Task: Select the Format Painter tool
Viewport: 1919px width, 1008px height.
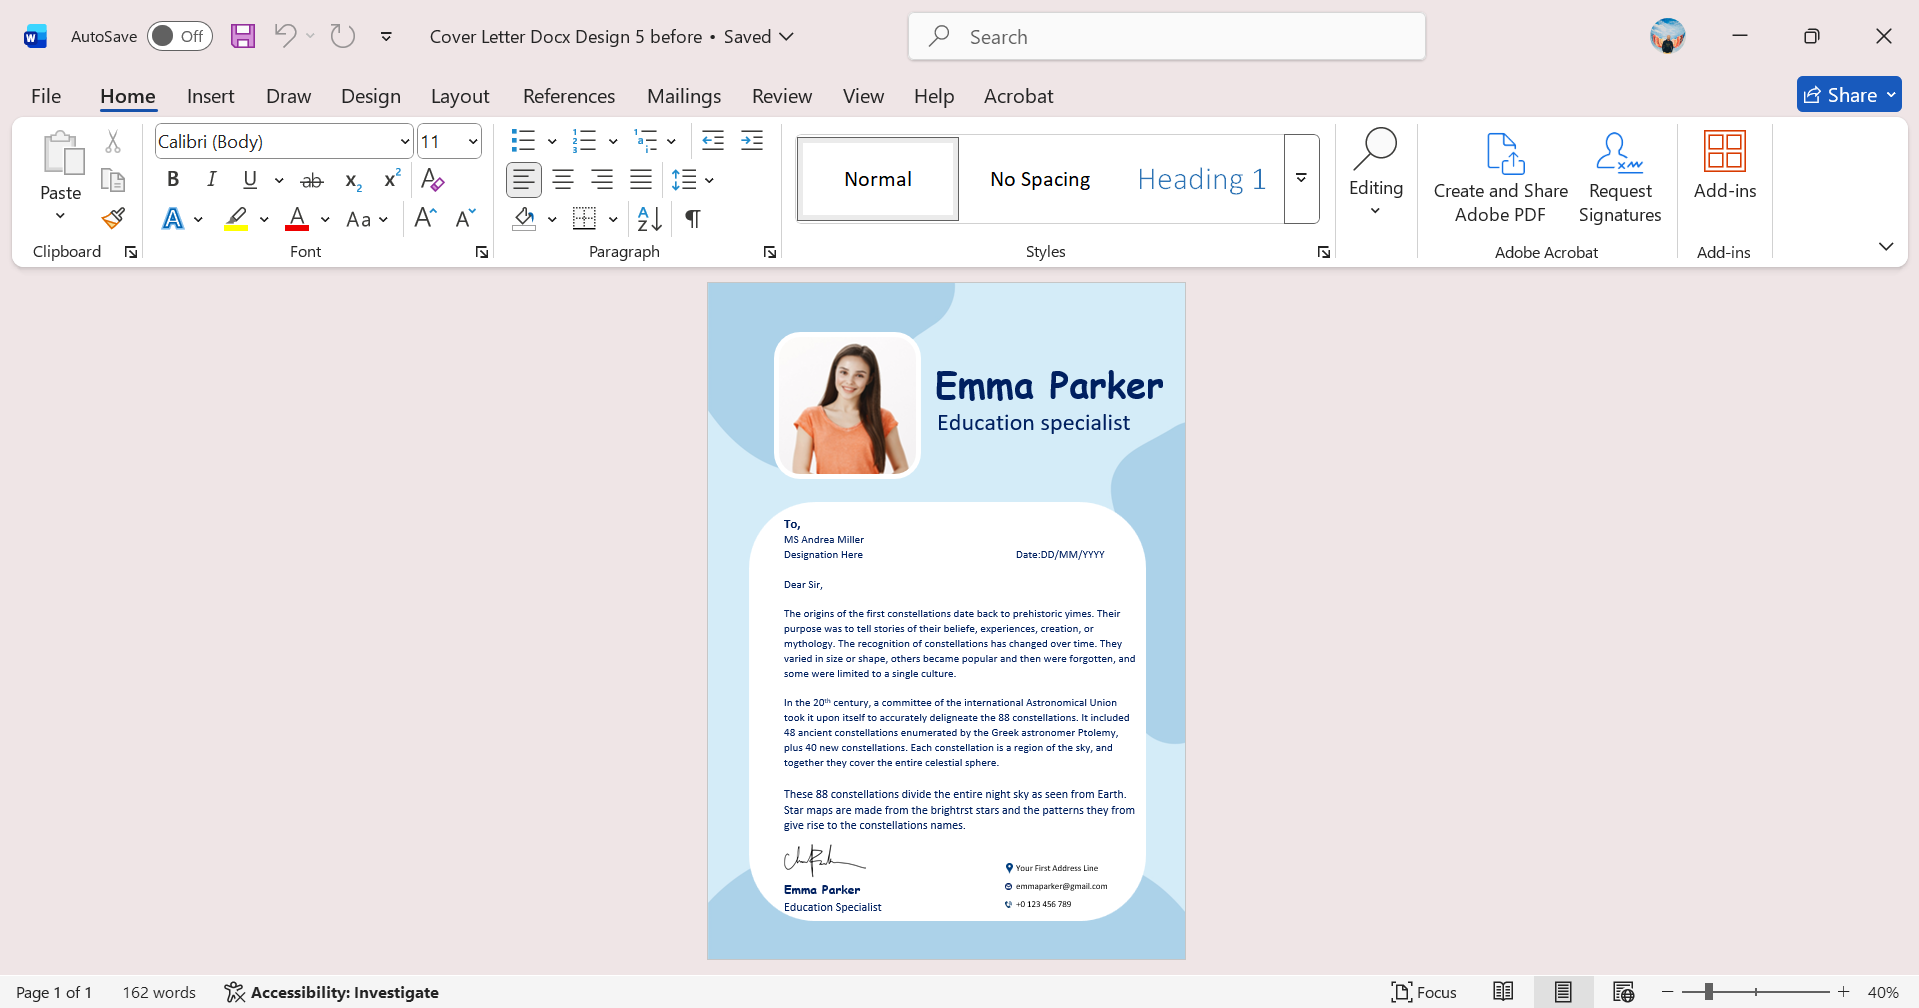Action: [x=112, y=218]
